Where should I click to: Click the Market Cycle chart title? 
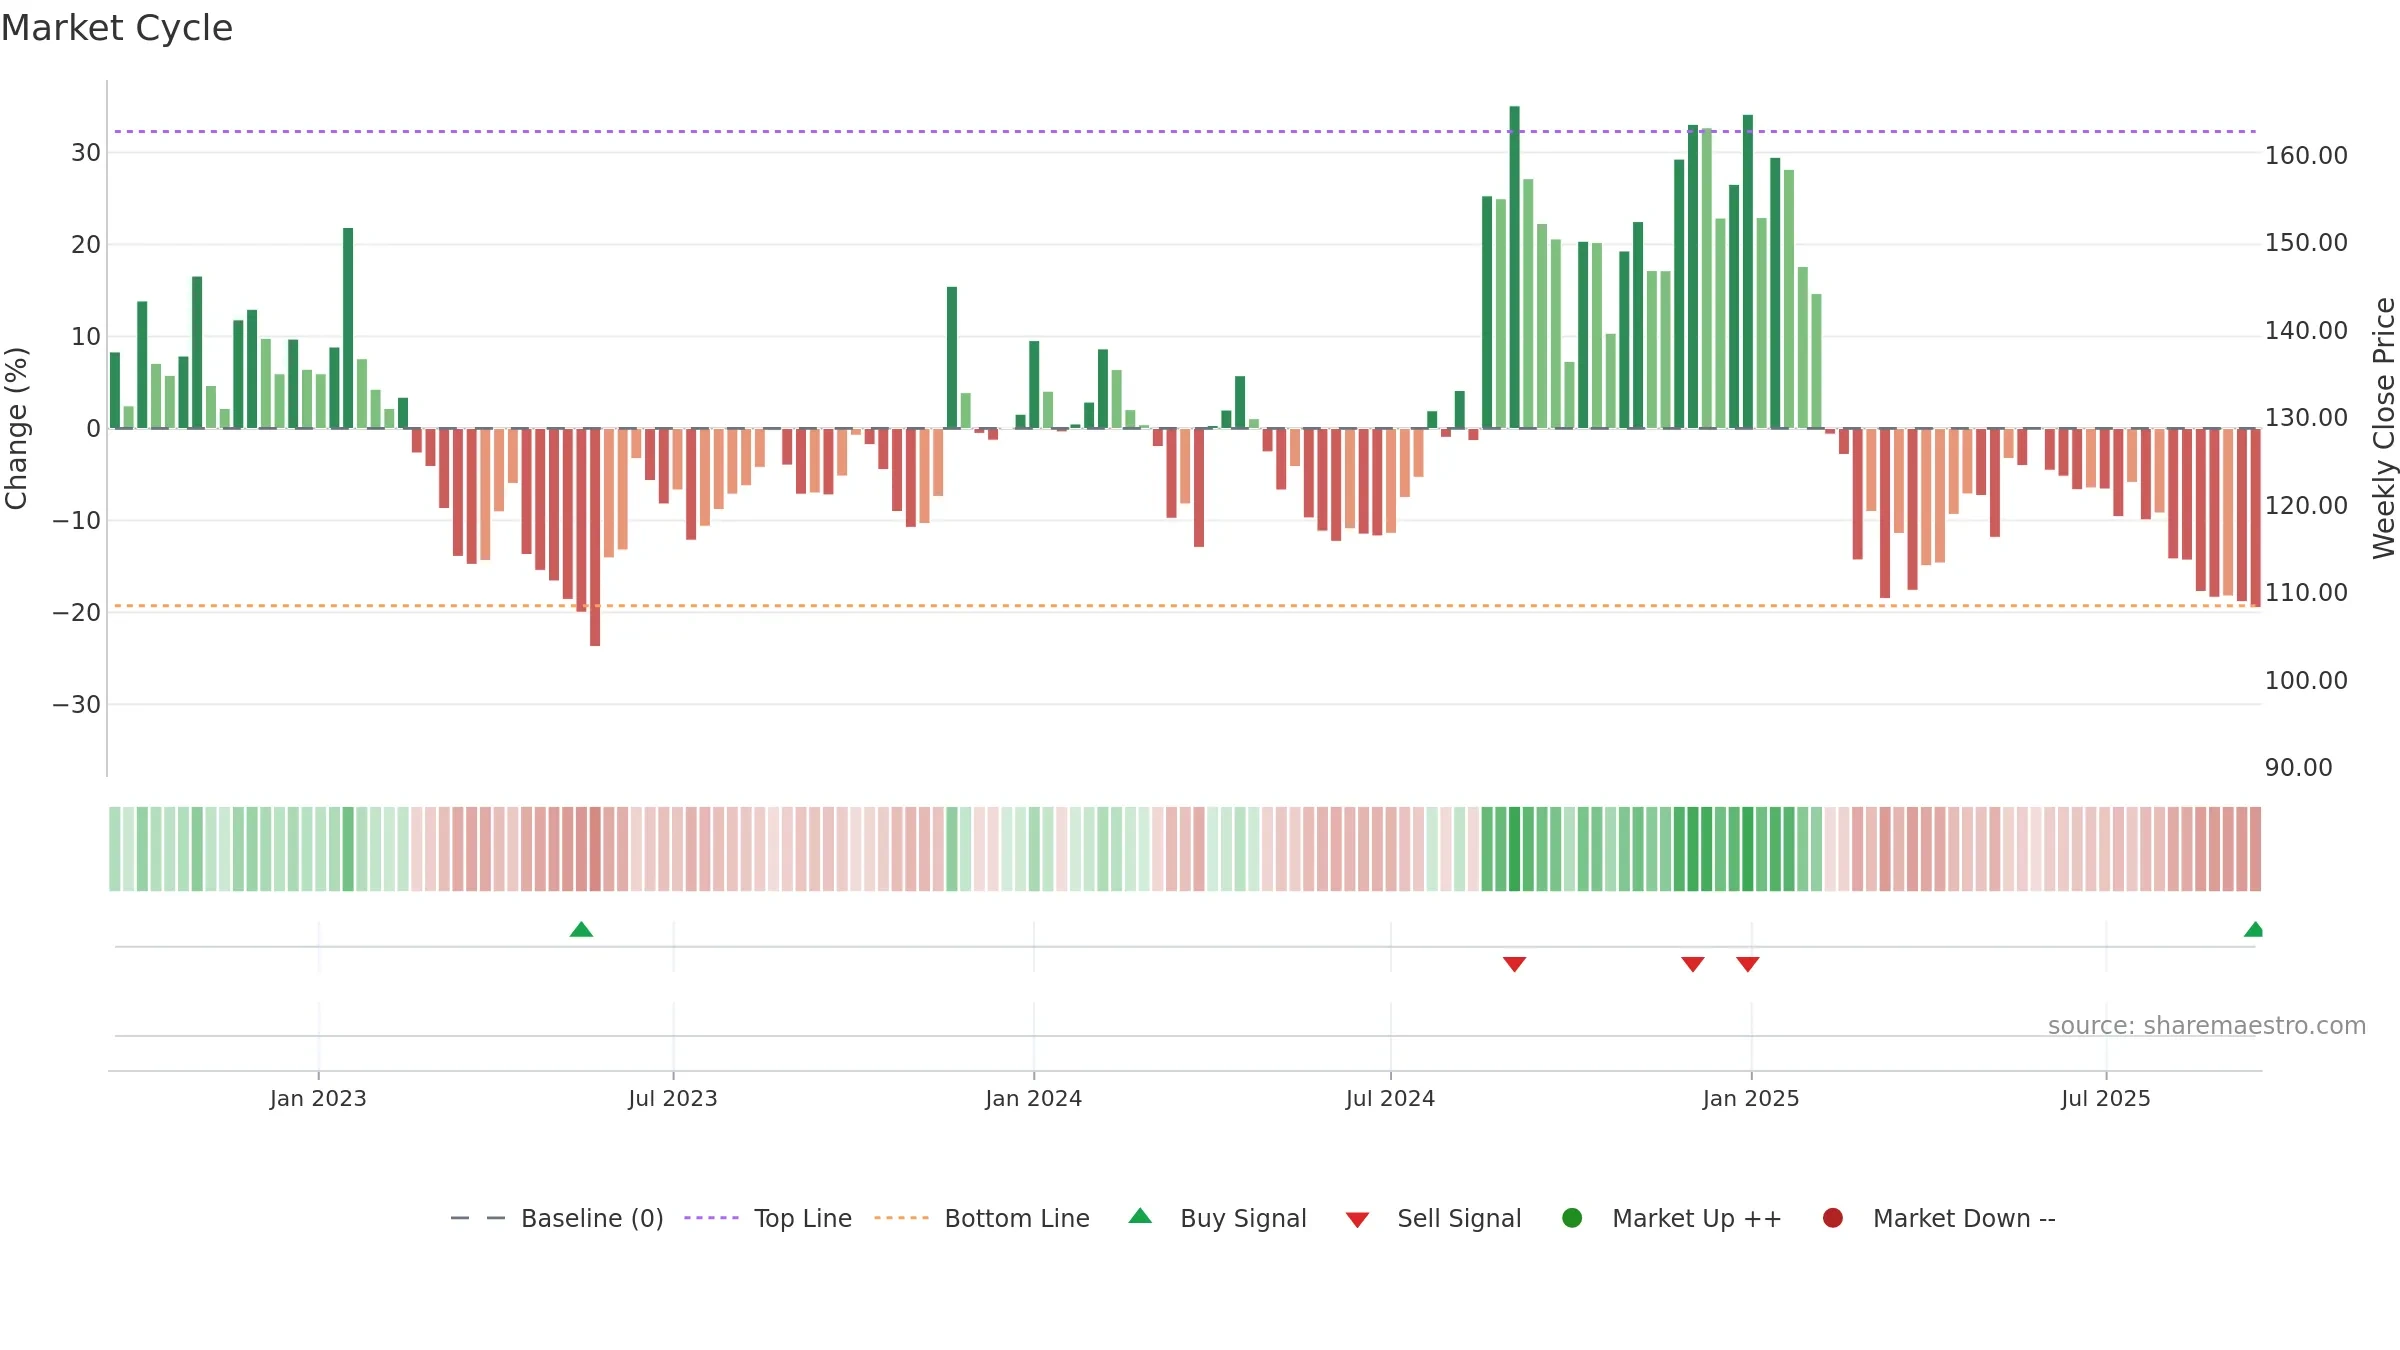point(117,28)
